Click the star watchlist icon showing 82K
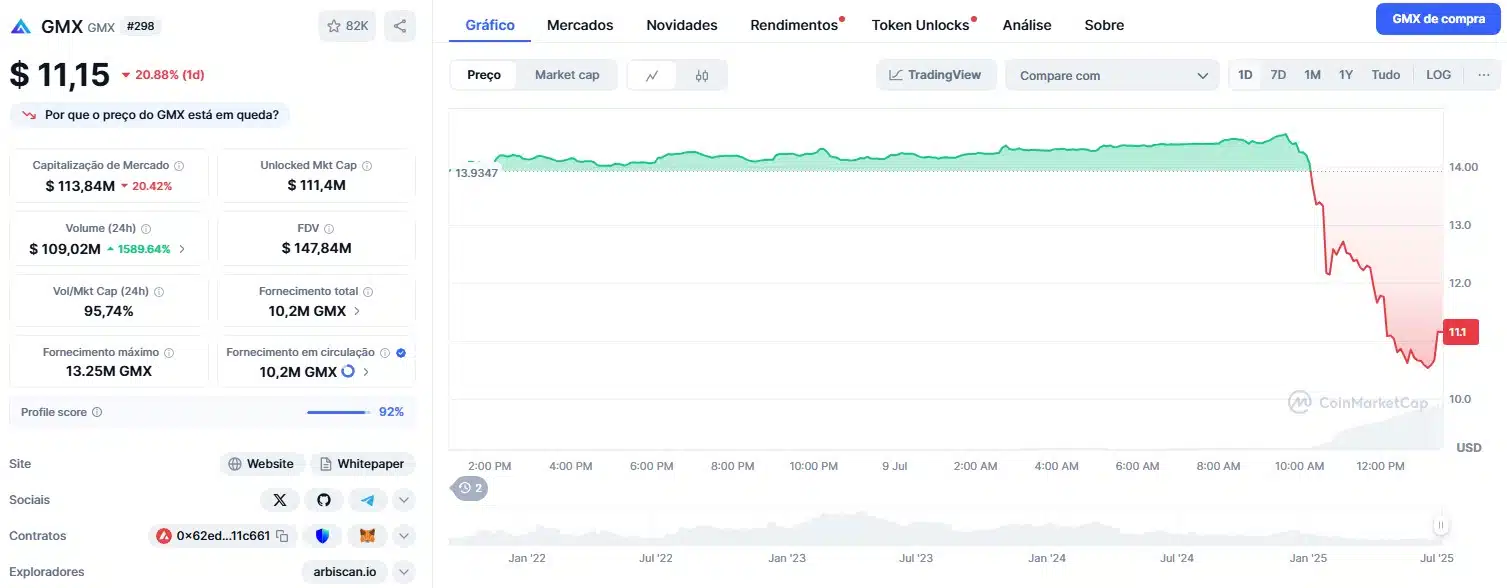The image size is (1507, 588). pos(347,26)
